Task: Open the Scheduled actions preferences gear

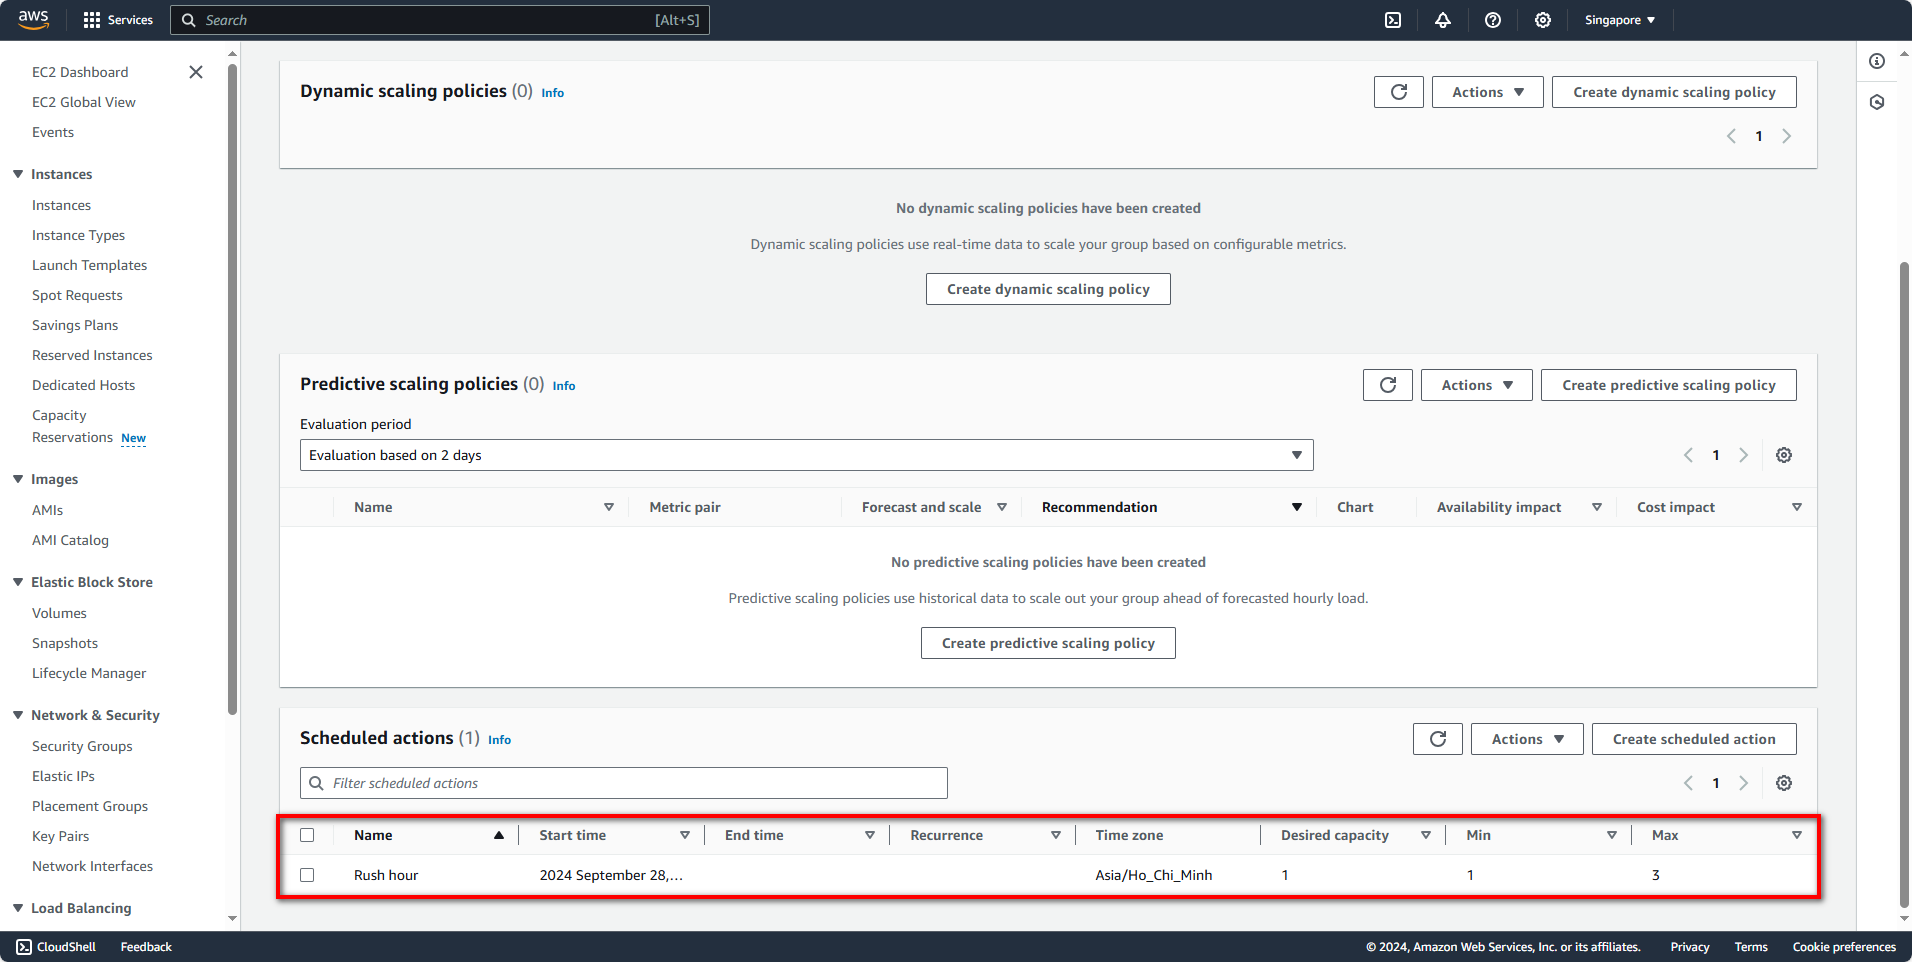Action: click(x=1783, y=783)
